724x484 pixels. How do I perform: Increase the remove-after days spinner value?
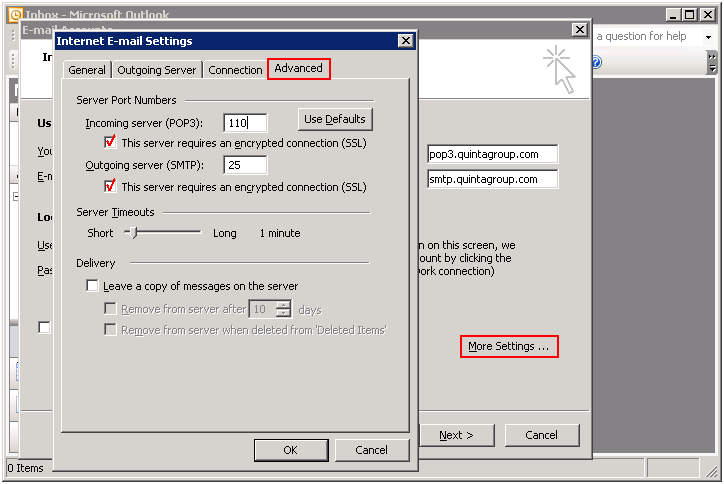pos(283,305)
